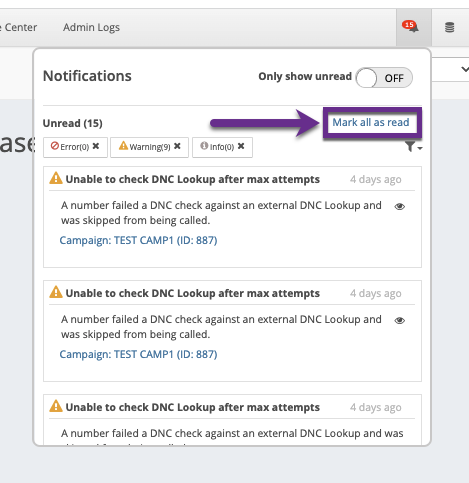The height and width of the screenshot is (483, 469).
Task: Click the Info(0) filter tag
Action: coord(217,147)
